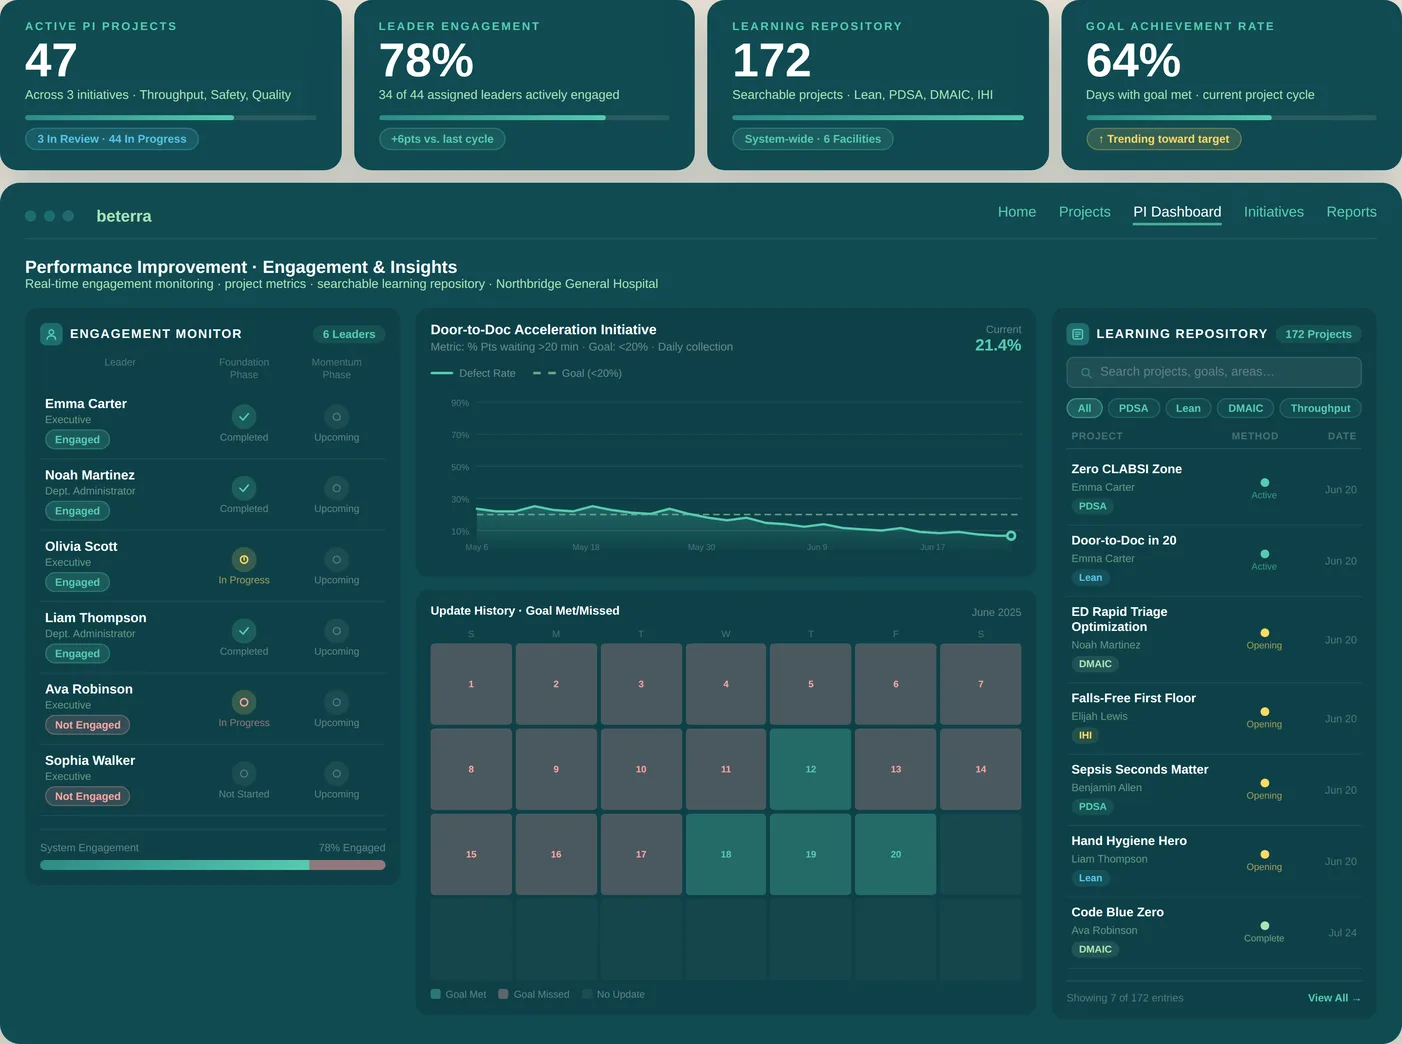Click the Learning Repository panel icon
The width and height of the screenshot is (1402, 1044).
[1077, 334]
